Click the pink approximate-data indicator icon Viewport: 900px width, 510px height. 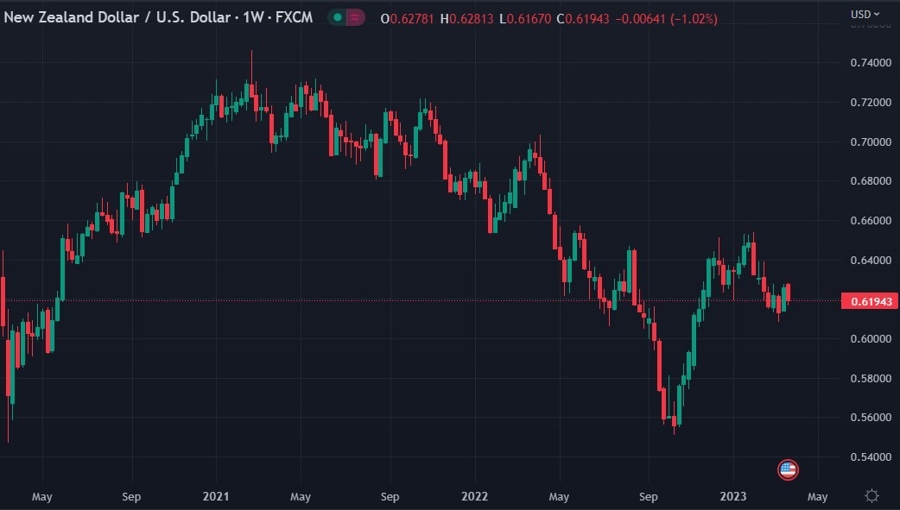coord(355,18)
